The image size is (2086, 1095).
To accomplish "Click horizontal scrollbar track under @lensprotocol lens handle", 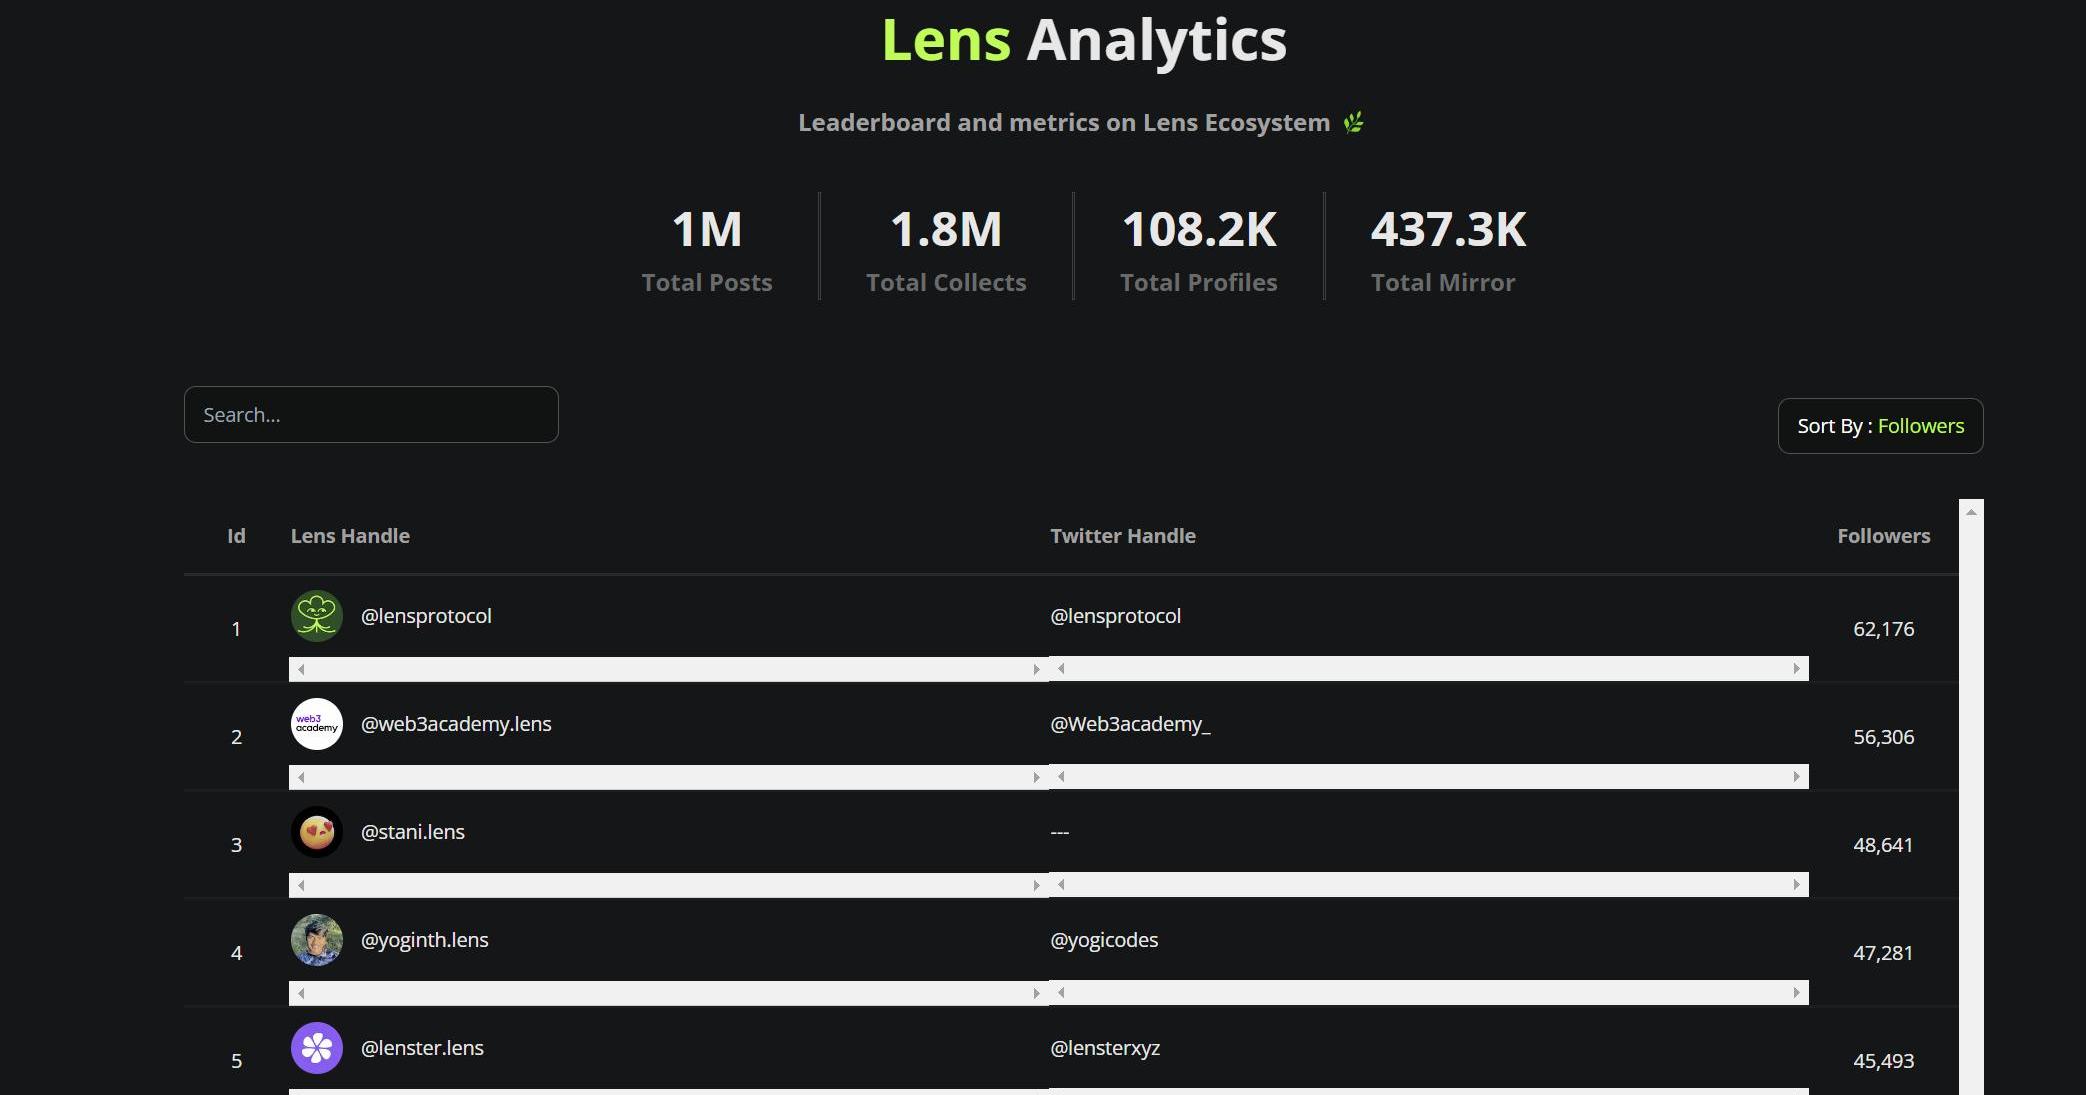I will [668, 669].
